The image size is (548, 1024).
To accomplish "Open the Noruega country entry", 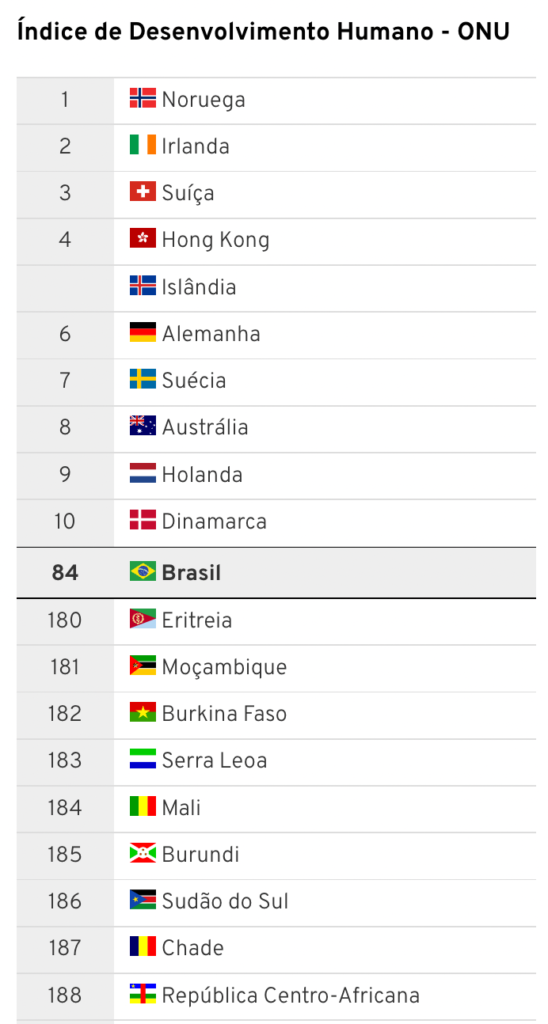I will (204, 100).
